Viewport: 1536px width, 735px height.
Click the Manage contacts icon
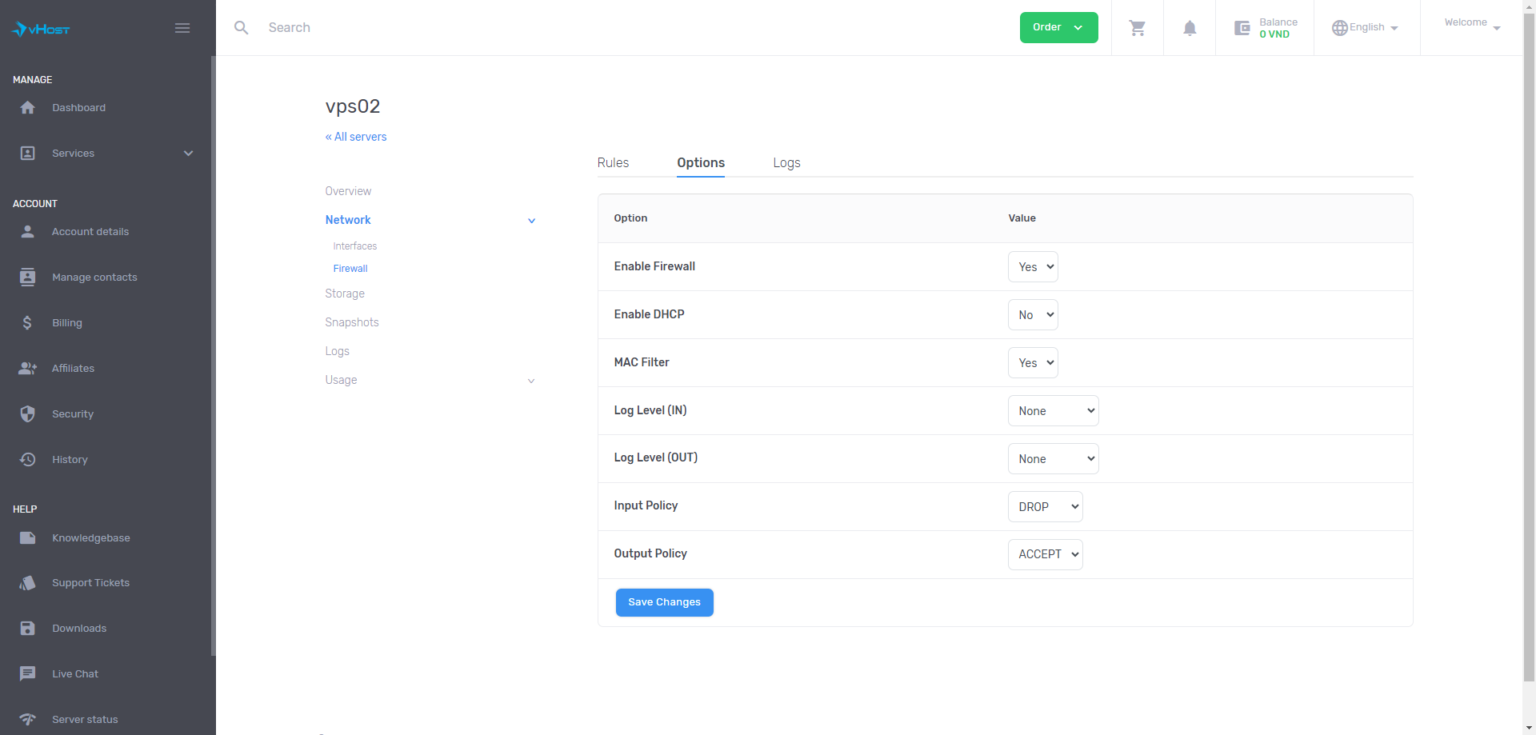tap(28, 277)
